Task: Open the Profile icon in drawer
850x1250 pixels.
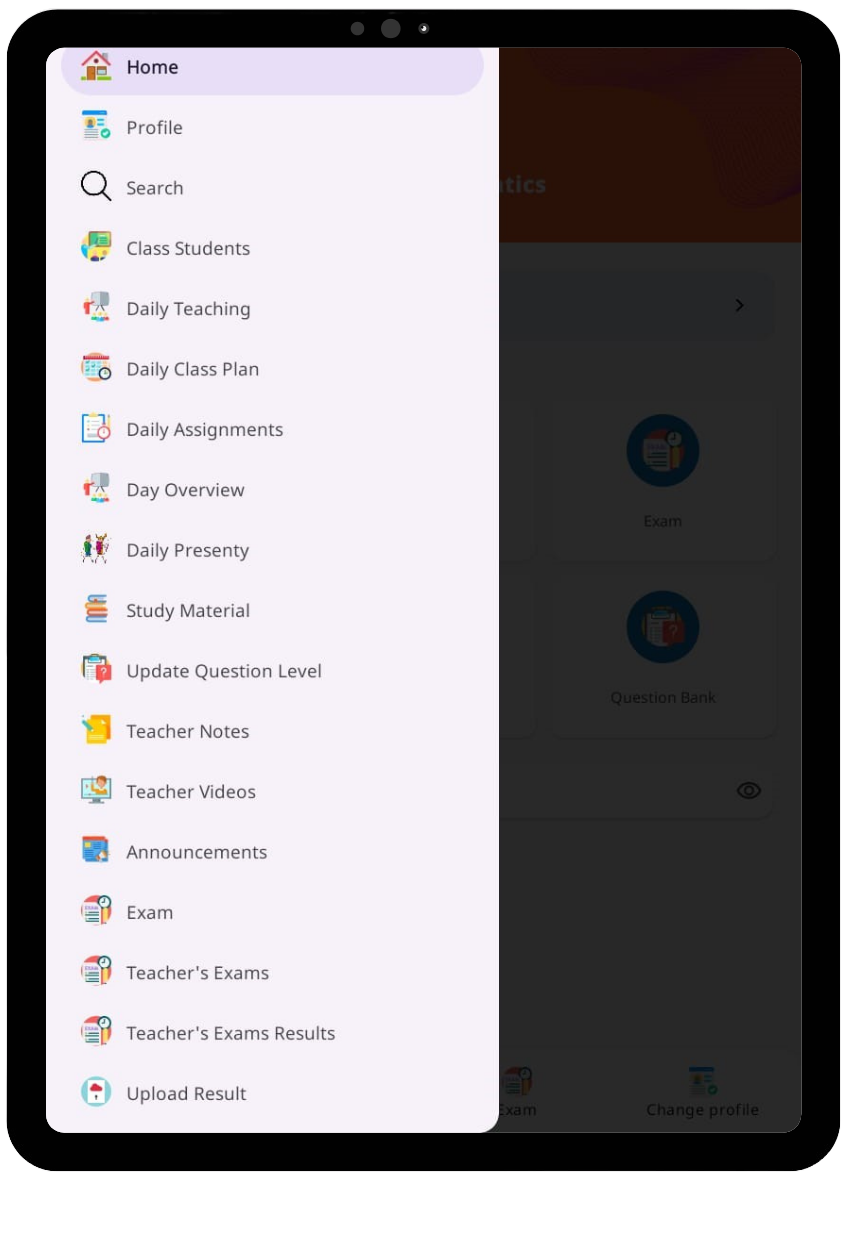Action: pyautogui.click(x=96, y=127)
